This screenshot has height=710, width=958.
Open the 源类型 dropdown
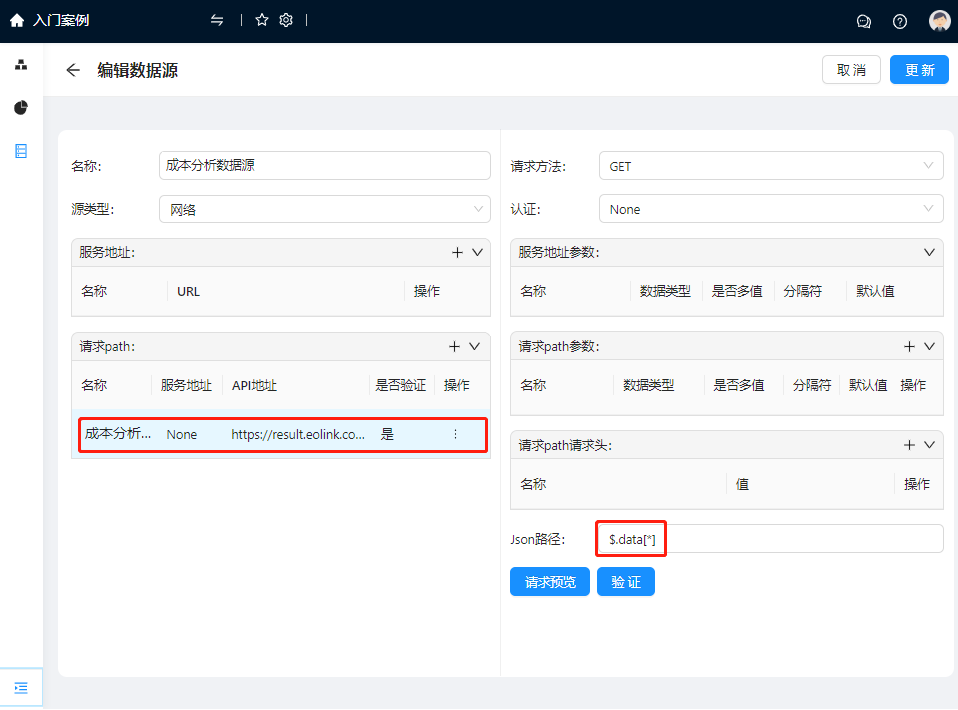click(x=324, y=209)
